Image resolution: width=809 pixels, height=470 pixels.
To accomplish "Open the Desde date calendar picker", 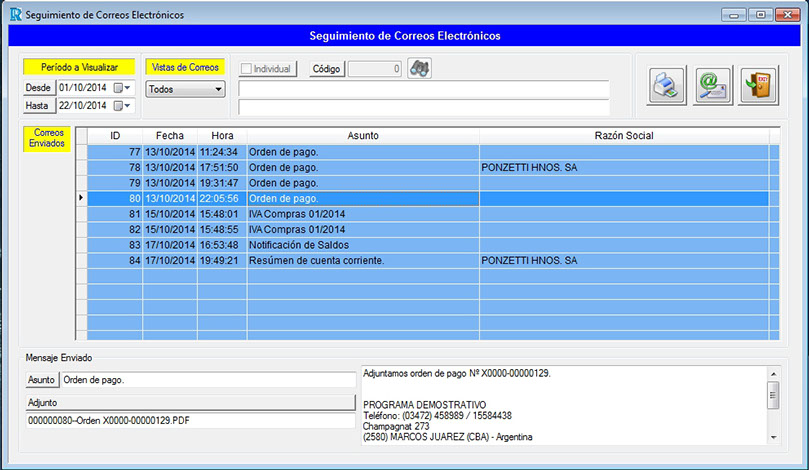I will pyautogui.click(x=123, y=88).
